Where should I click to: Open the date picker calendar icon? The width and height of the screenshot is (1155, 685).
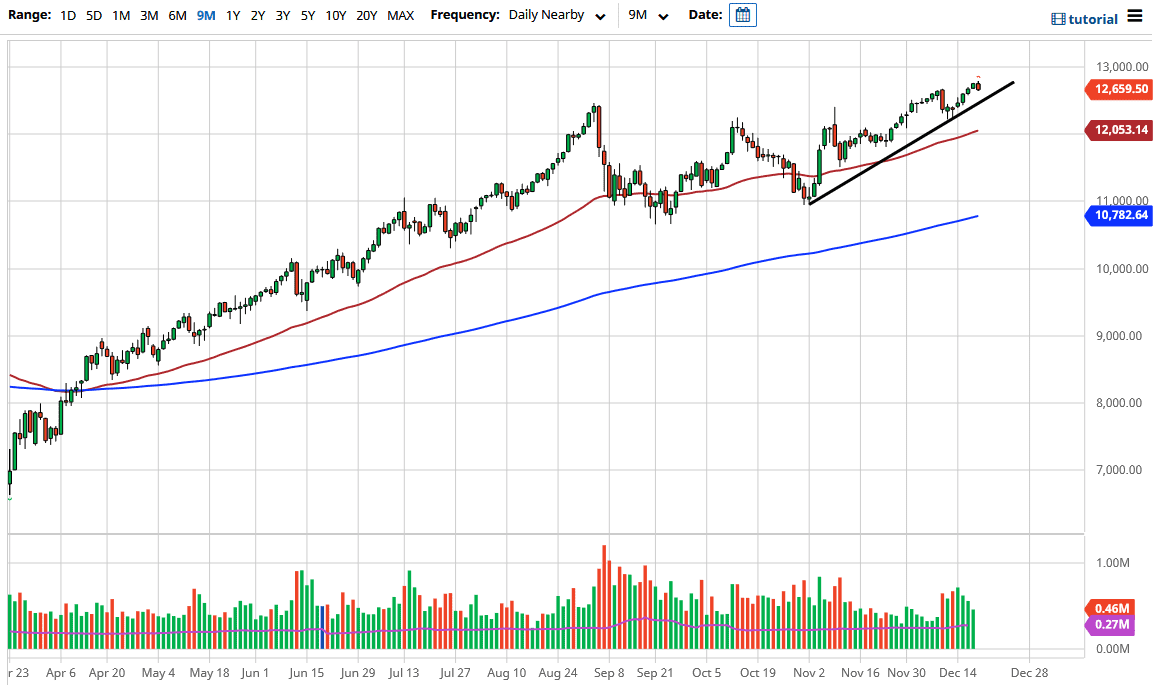pyautogui.click(x=742, y=15)
